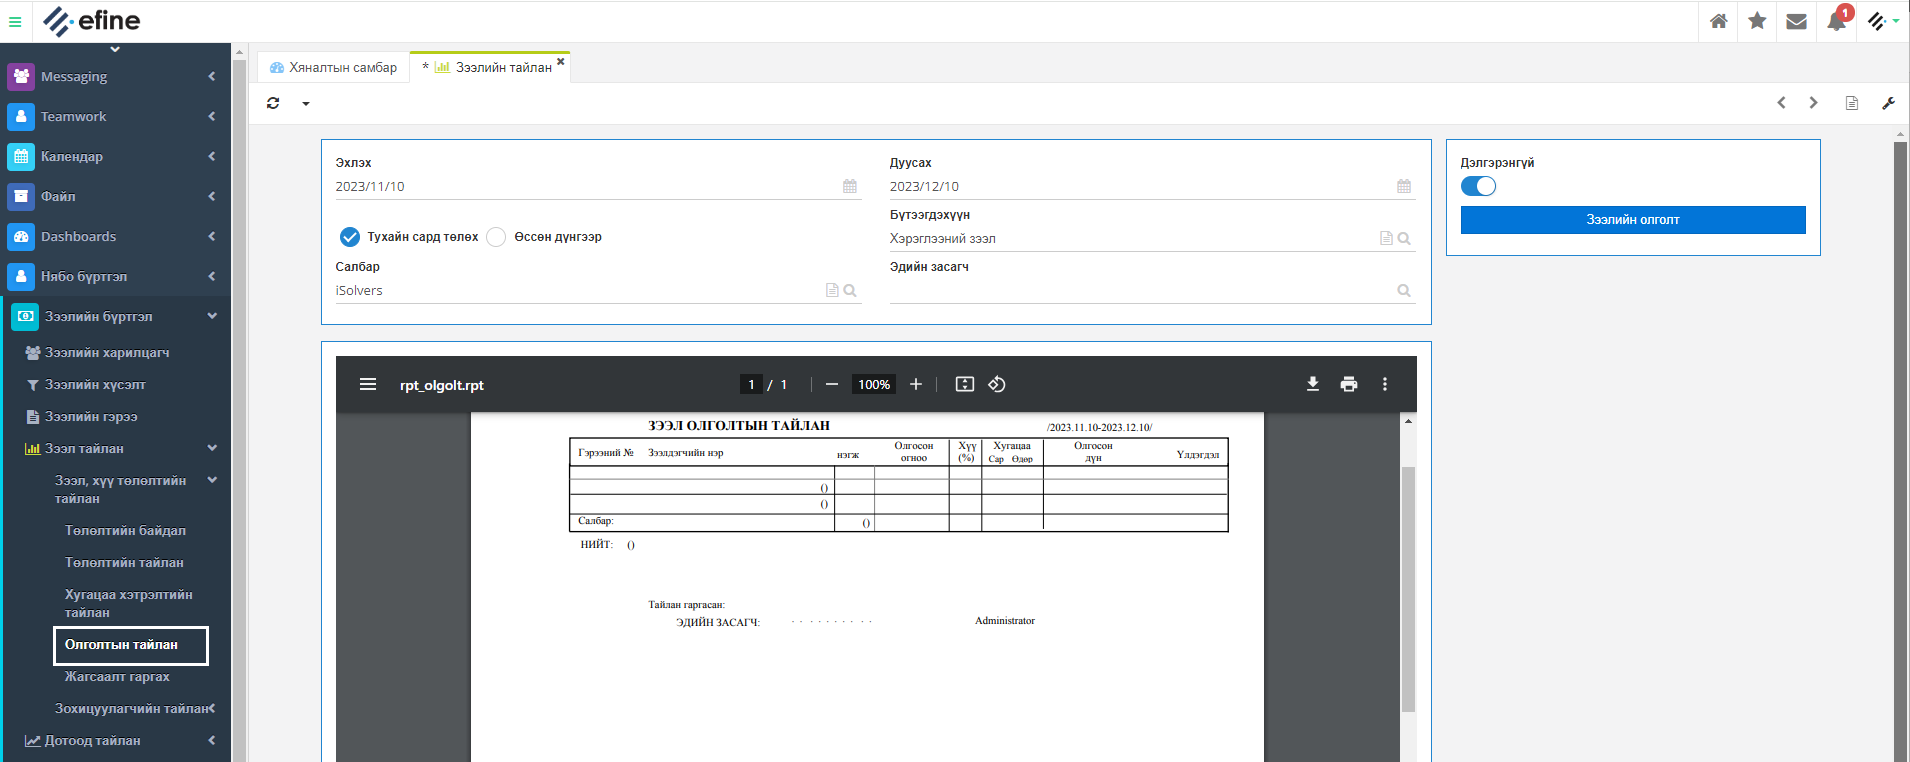The height and width of the screenshot is (762, 1910).
Task: Click search icon in Эдийн засагч field
Action: (1404, 290)
